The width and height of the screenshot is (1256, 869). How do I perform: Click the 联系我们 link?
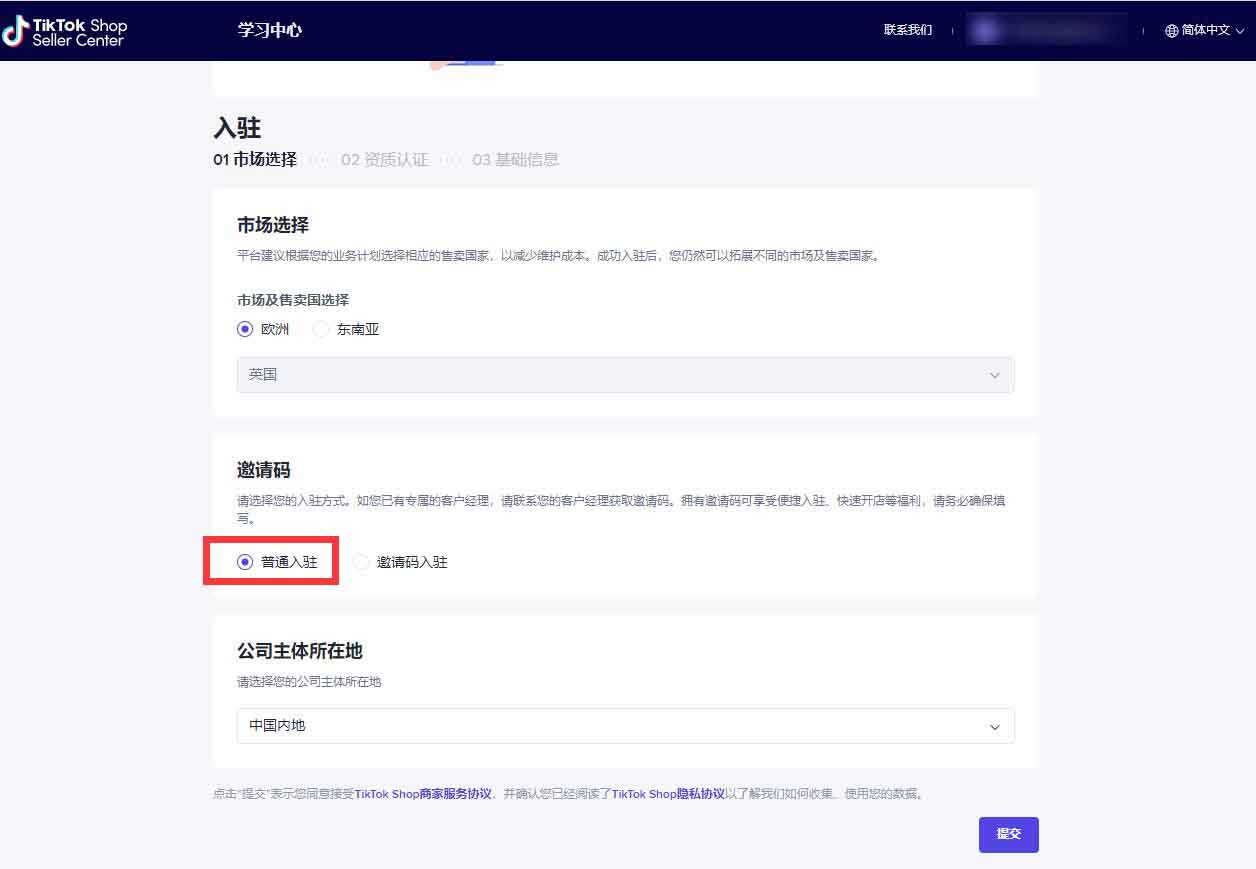coord(908,30)
